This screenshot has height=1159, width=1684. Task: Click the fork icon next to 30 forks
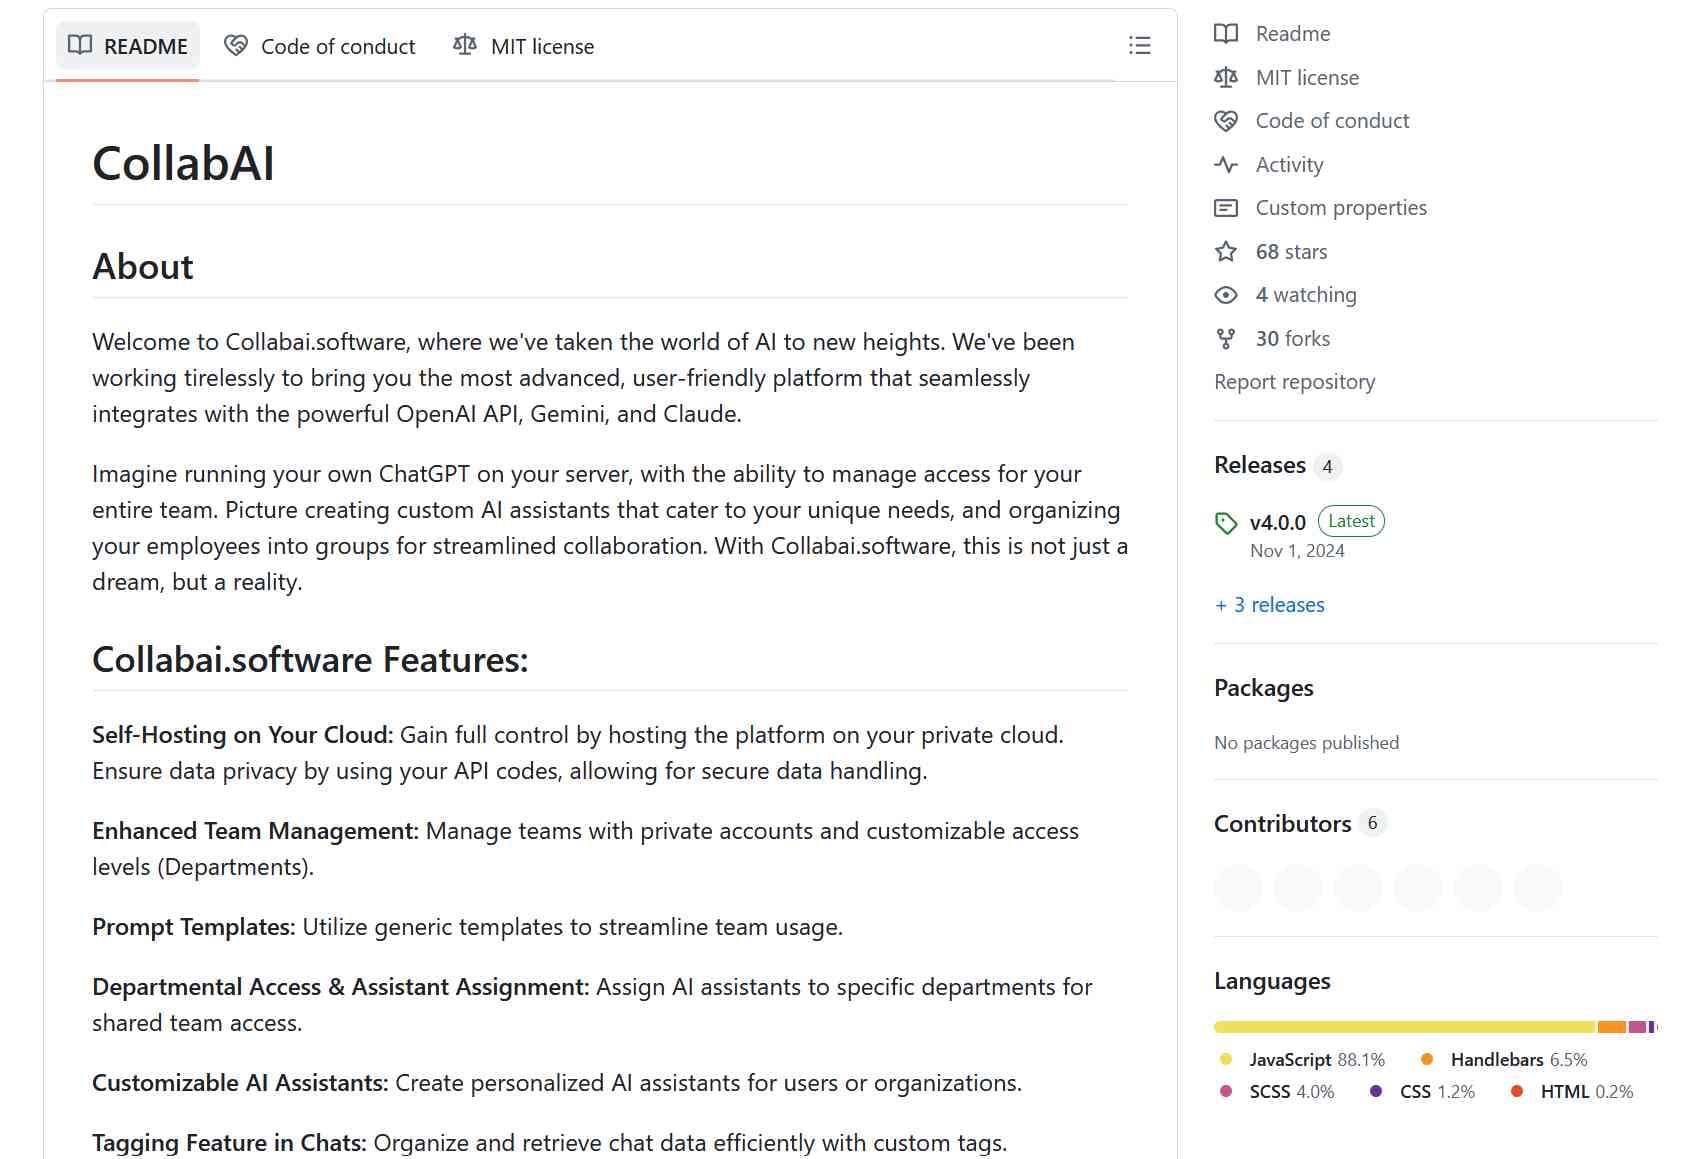[x=1226, y=339]
